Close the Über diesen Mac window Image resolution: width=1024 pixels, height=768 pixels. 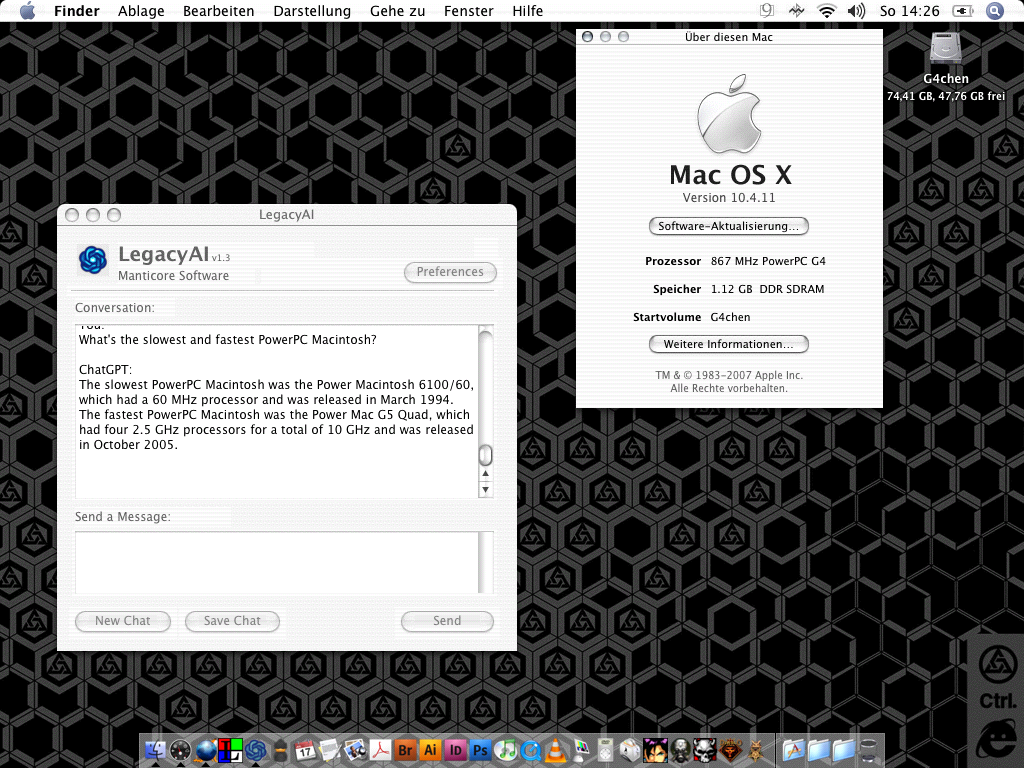pyautogui.click(x=587, y=37)
